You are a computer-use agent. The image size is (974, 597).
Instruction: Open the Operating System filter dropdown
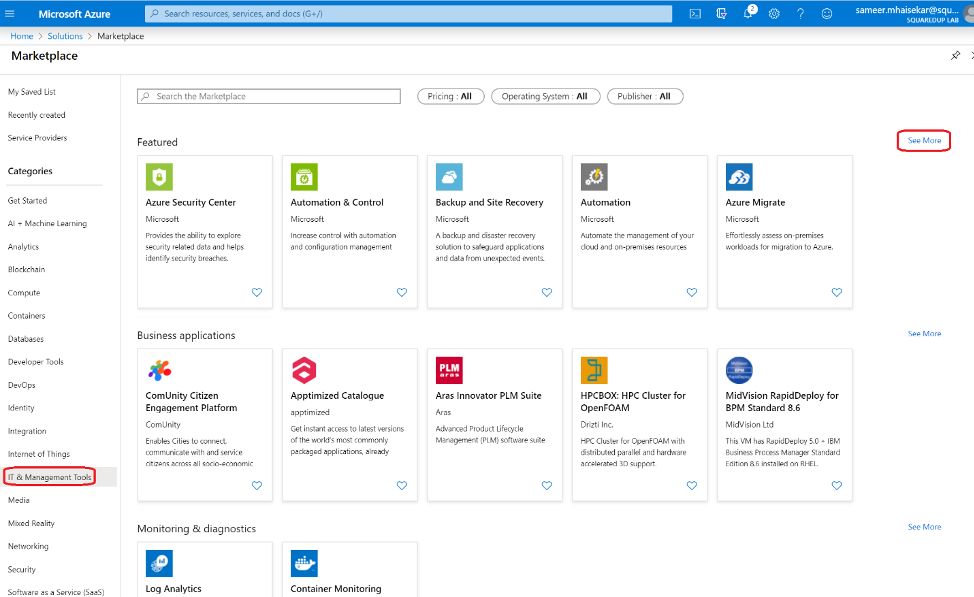tap(545, 96)
